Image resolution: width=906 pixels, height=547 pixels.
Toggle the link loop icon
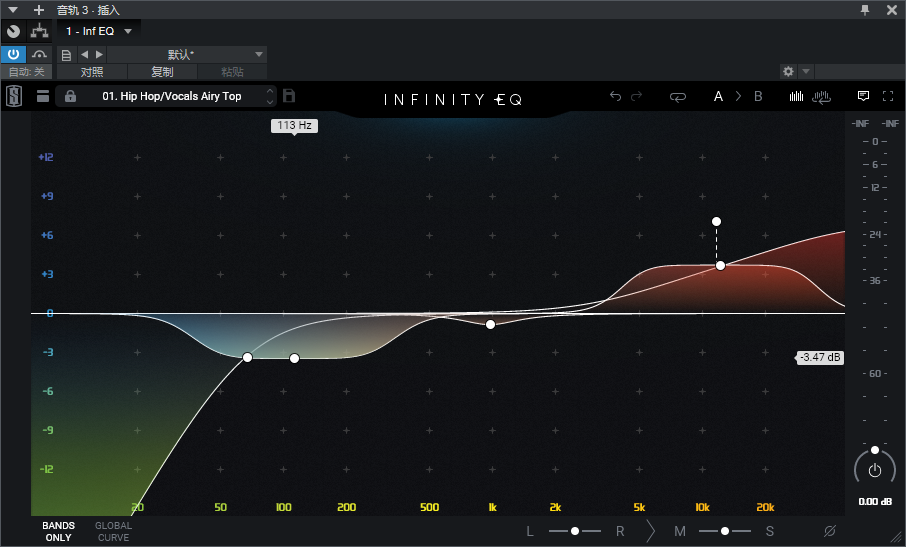tap(678, 96)
